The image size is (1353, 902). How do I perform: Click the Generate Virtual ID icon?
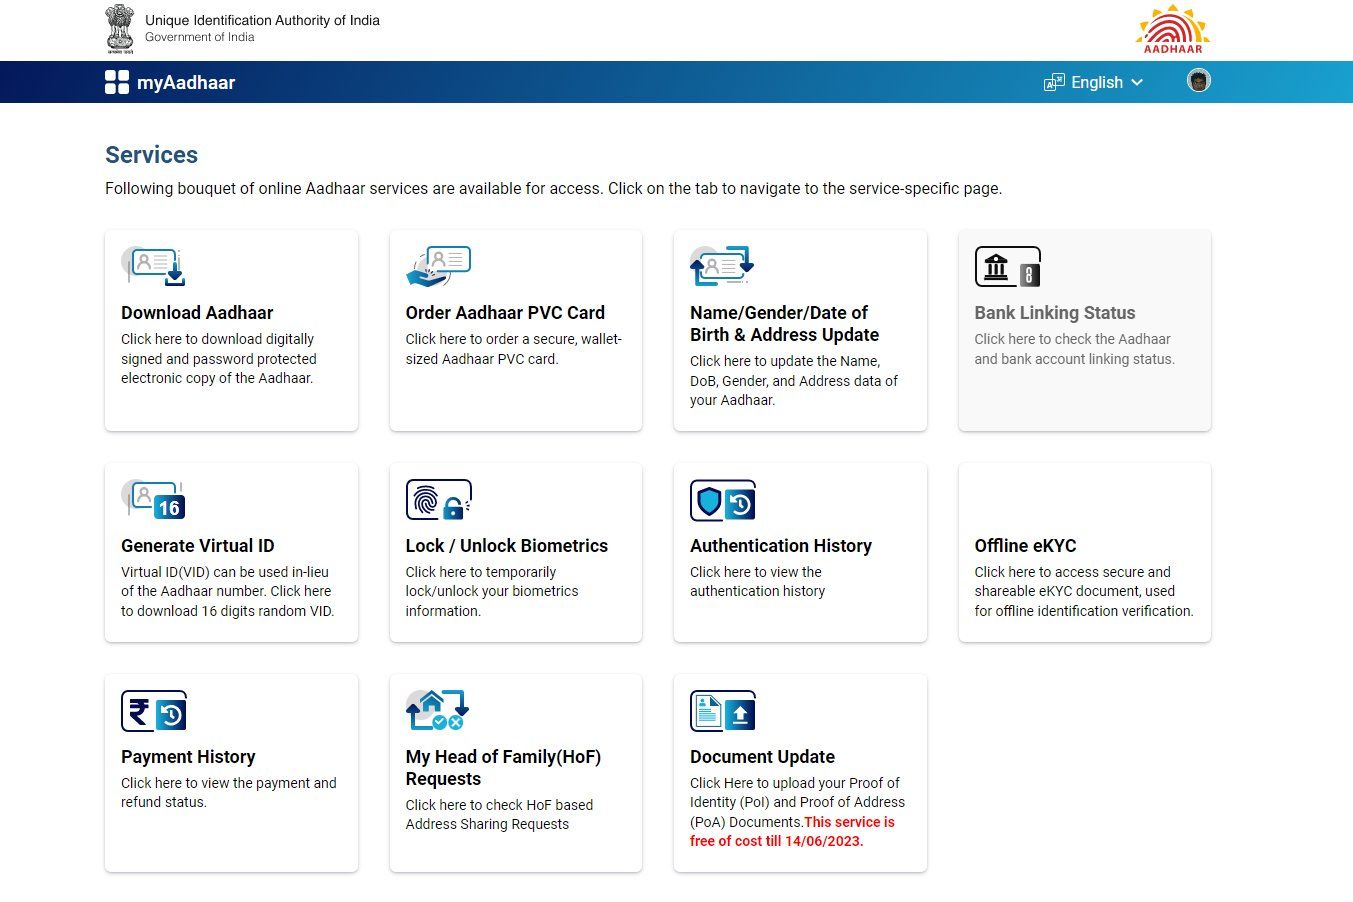[153, 499]
